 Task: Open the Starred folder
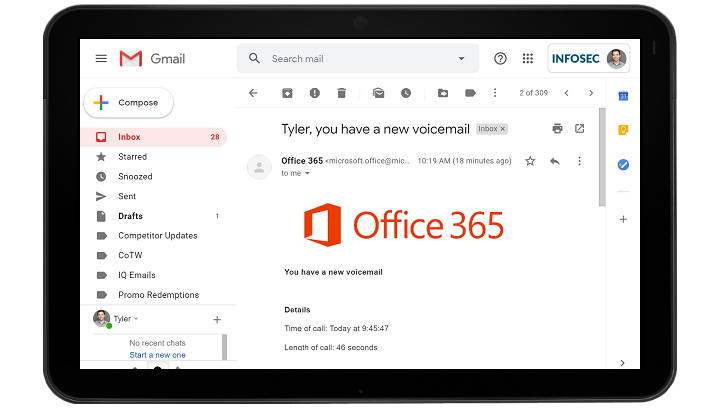pyautogui.click(x=132, y=157)
